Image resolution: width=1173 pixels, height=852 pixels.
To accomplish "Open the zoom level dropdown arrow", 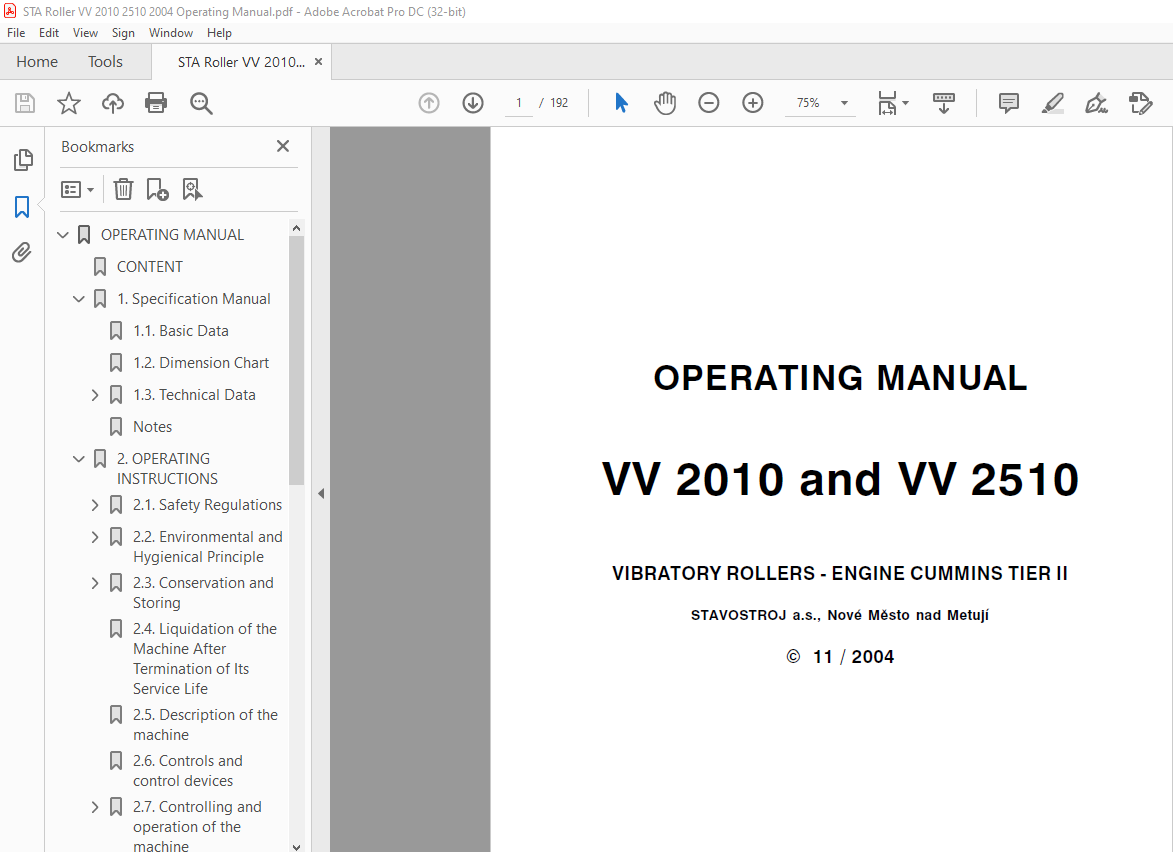I will point(845,103).
